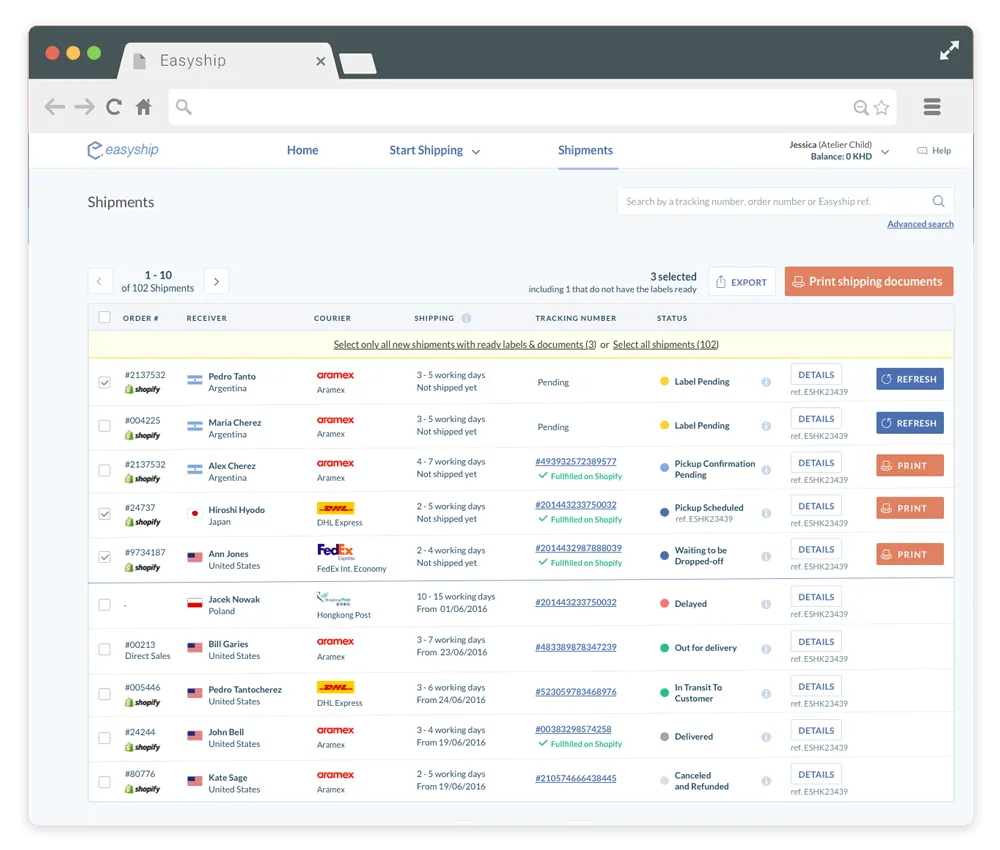Image resolution: width=1000 pixels, height=850 pixels.
Task: Open tracking number #483389878347239
Action: (x=575, y=647)
